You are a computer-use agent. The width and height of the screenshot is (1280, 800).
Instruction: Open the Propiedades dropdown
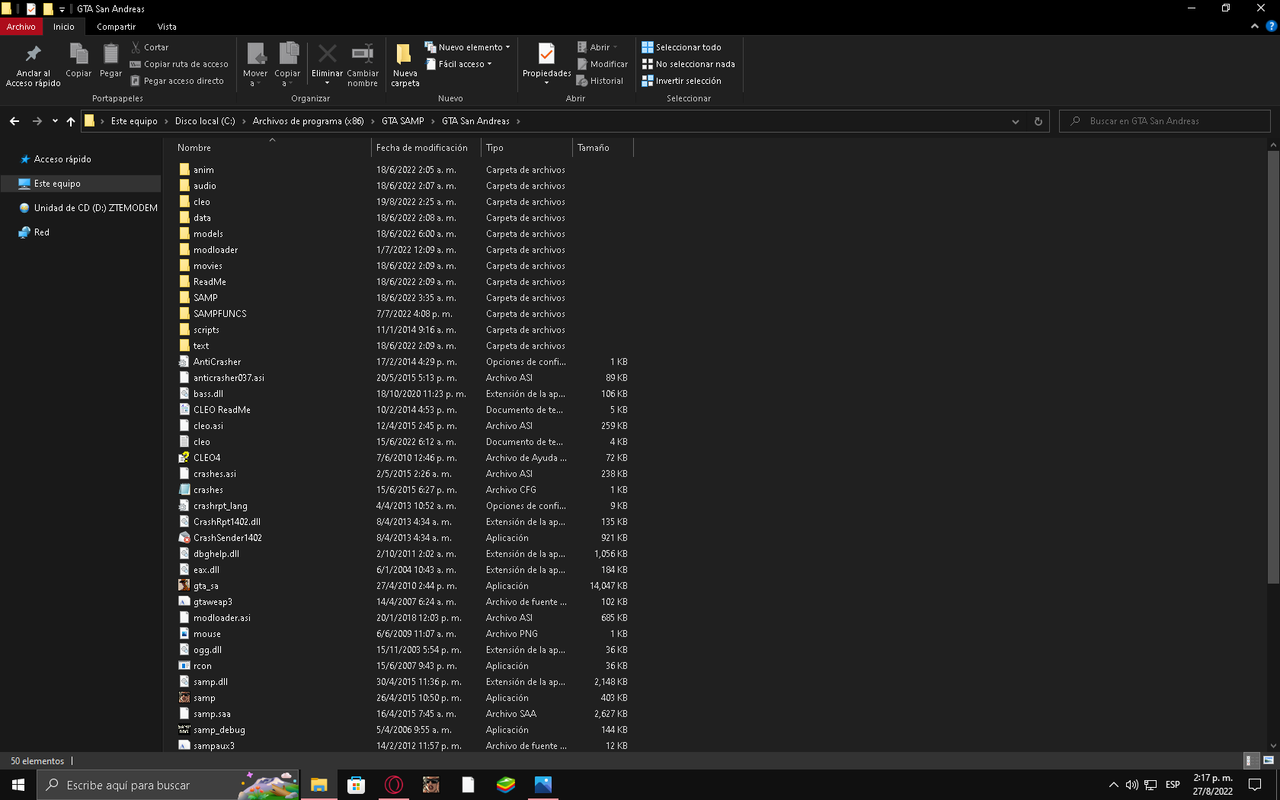[546, 82]
